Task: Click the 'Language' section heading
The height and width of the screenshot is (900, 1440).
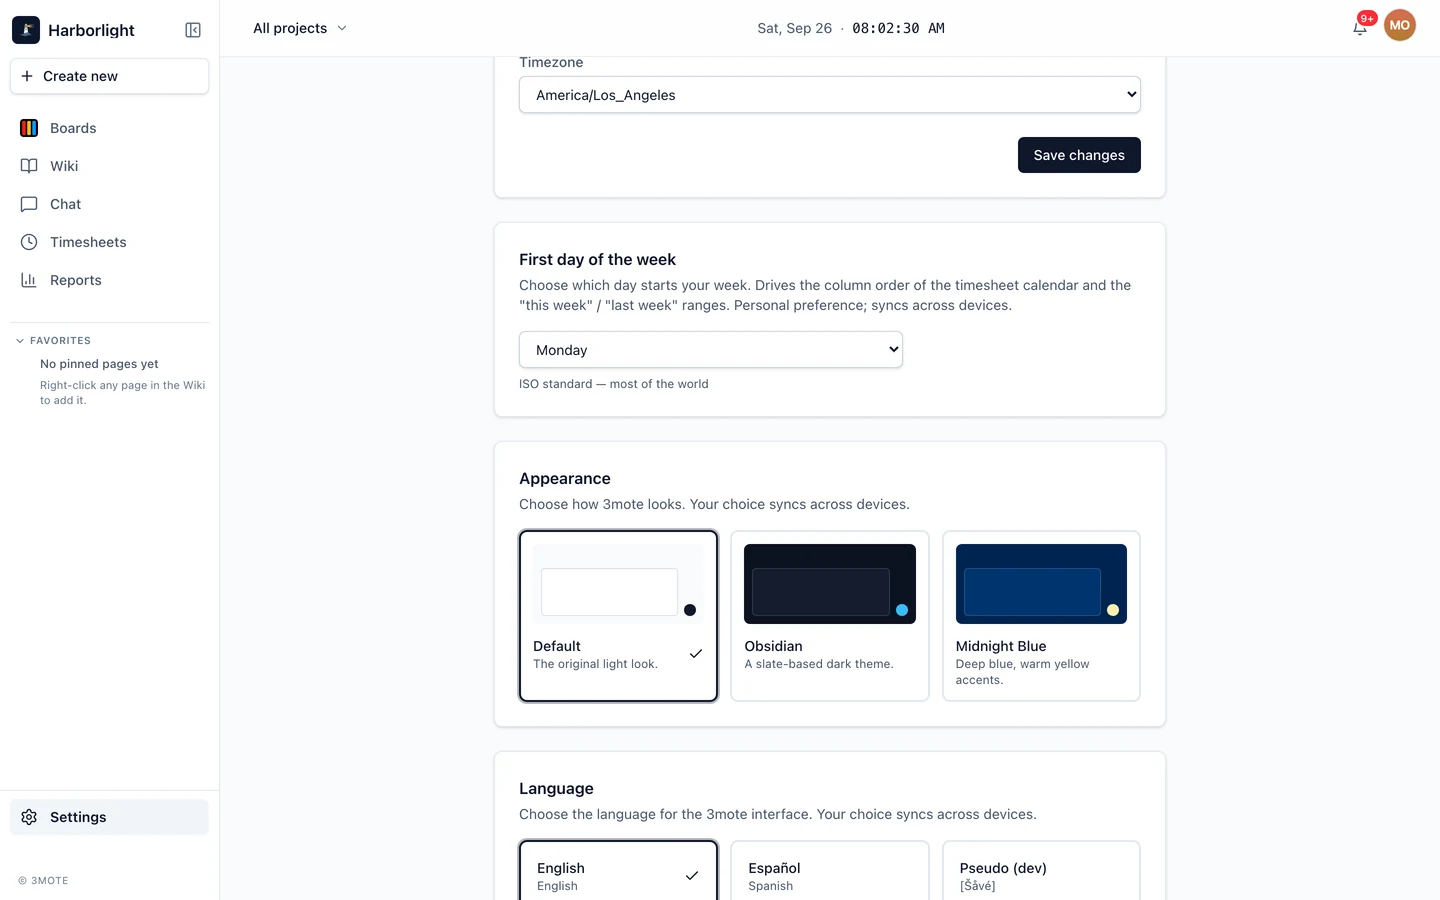Action: click(x=556, y=789)
